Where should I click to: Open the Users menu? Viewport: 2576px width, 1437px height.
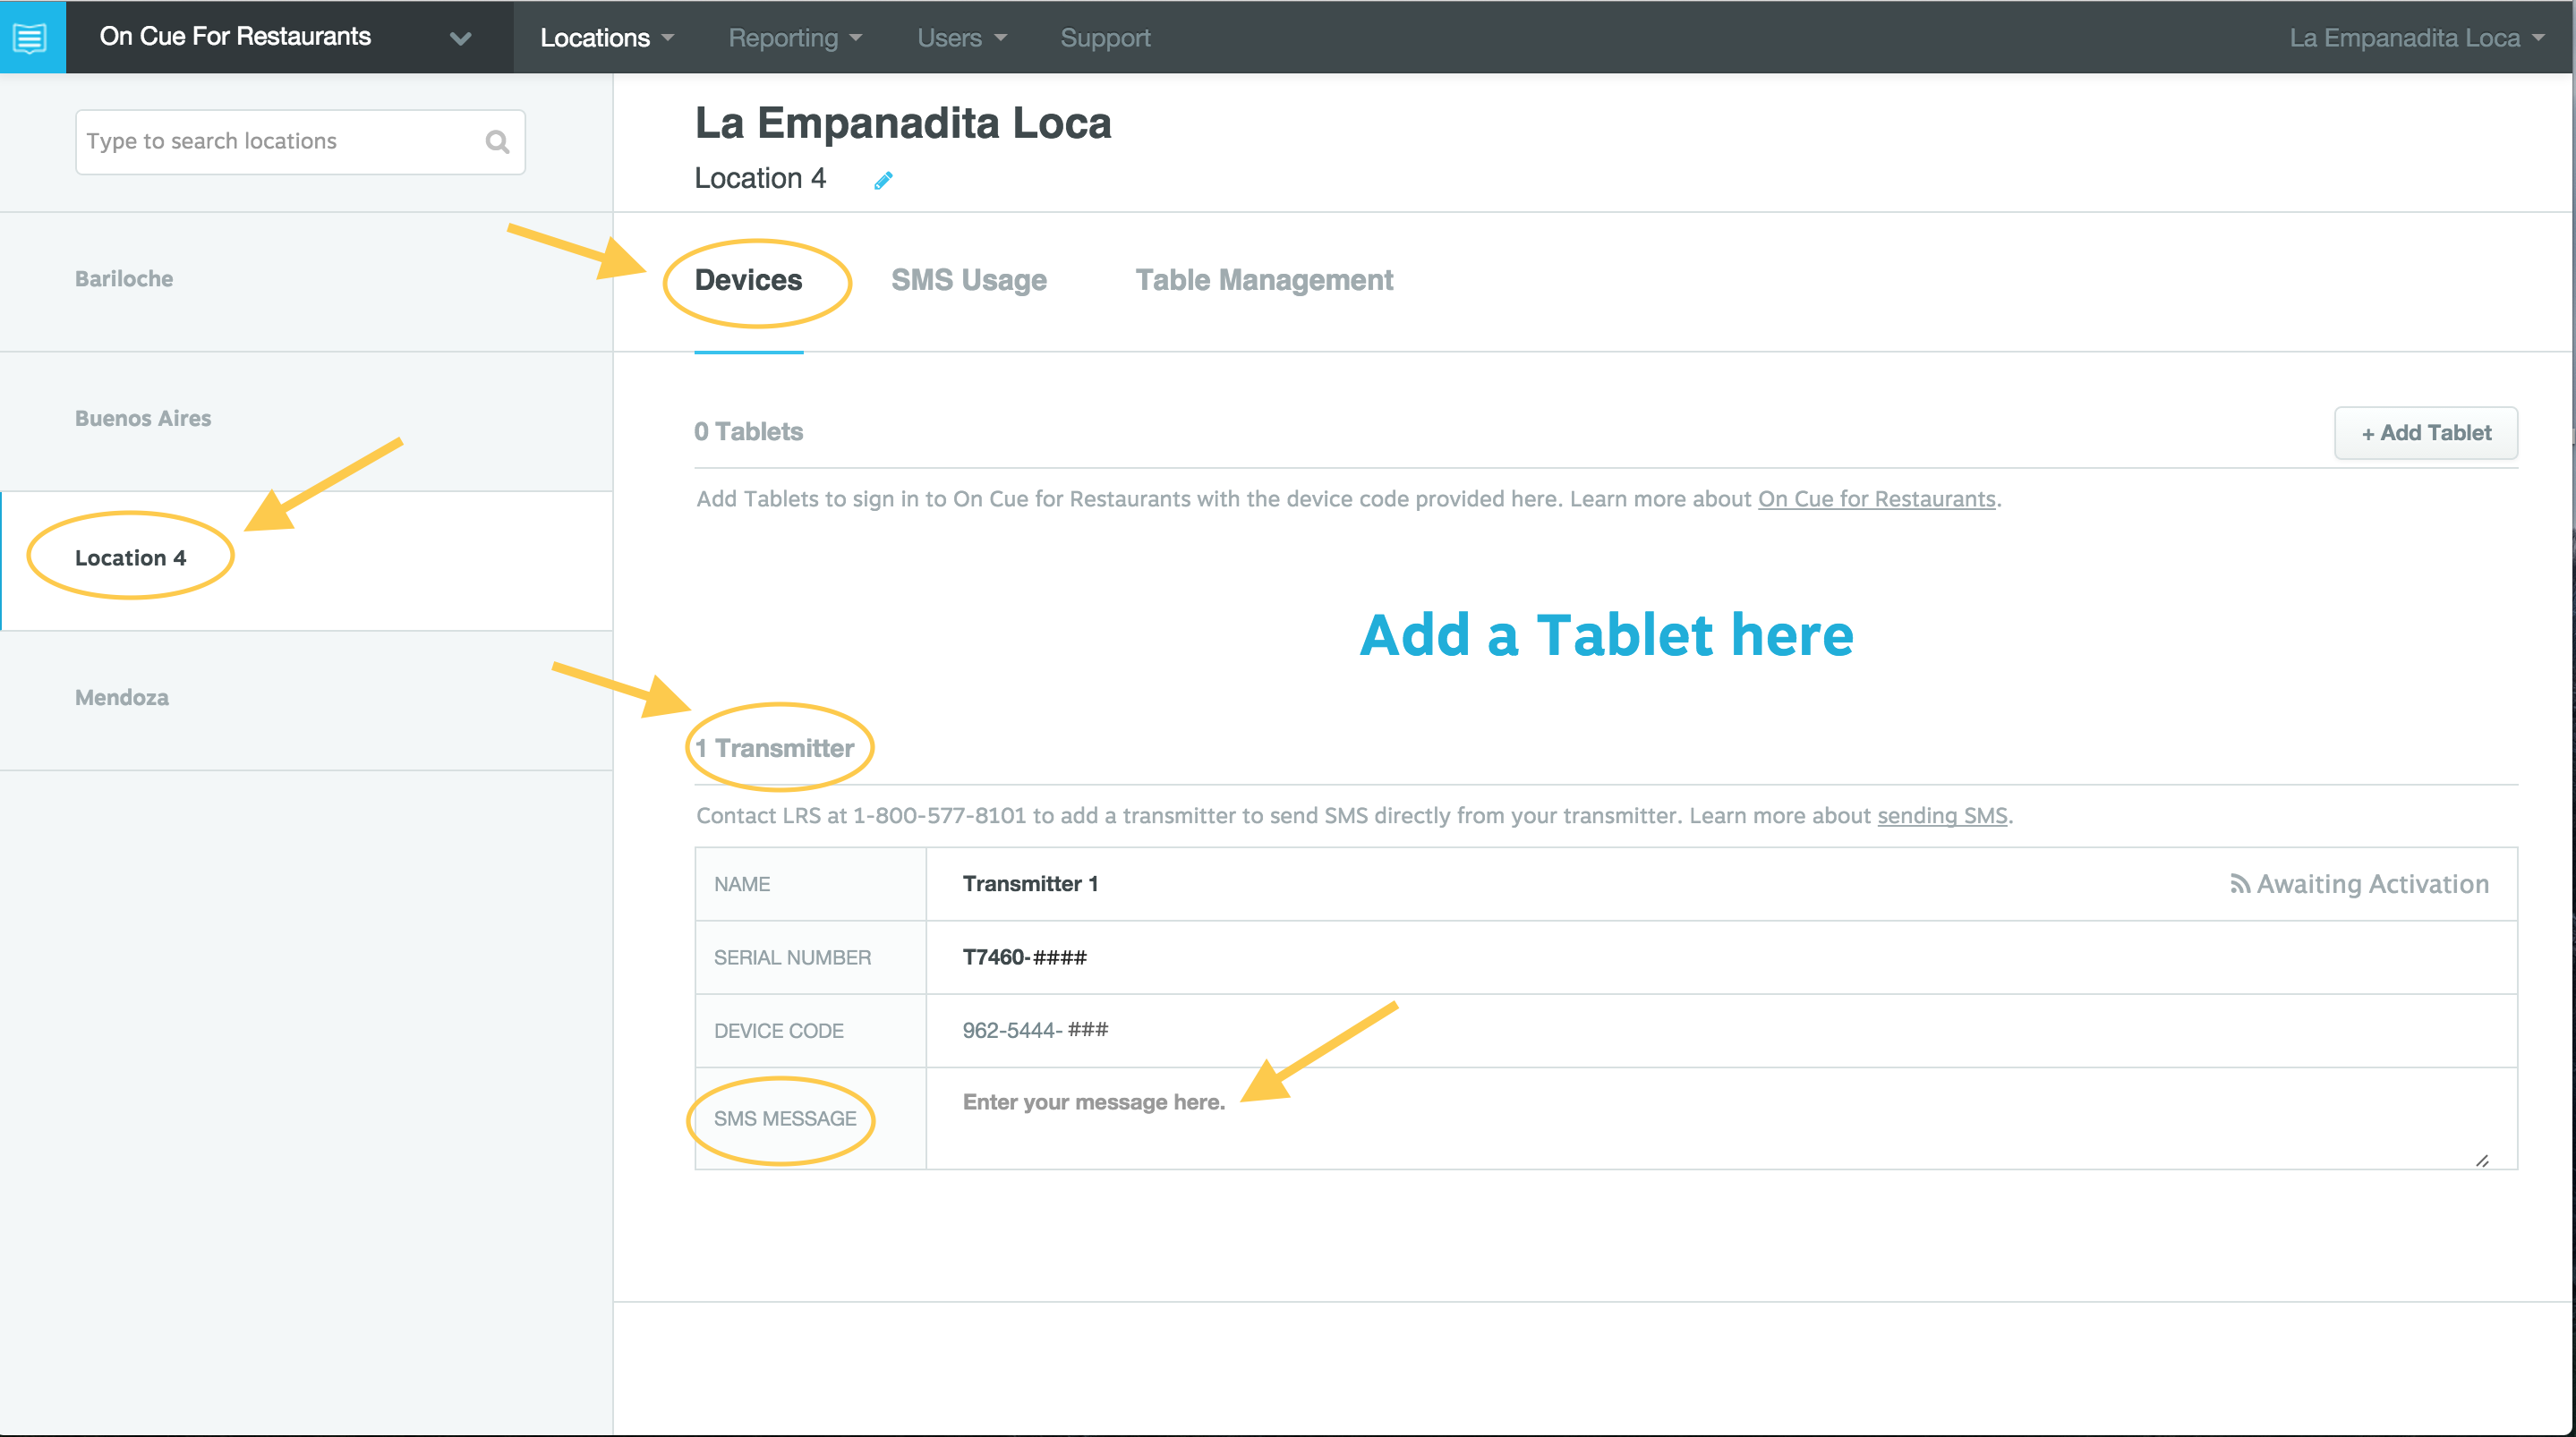coord(962,38)
